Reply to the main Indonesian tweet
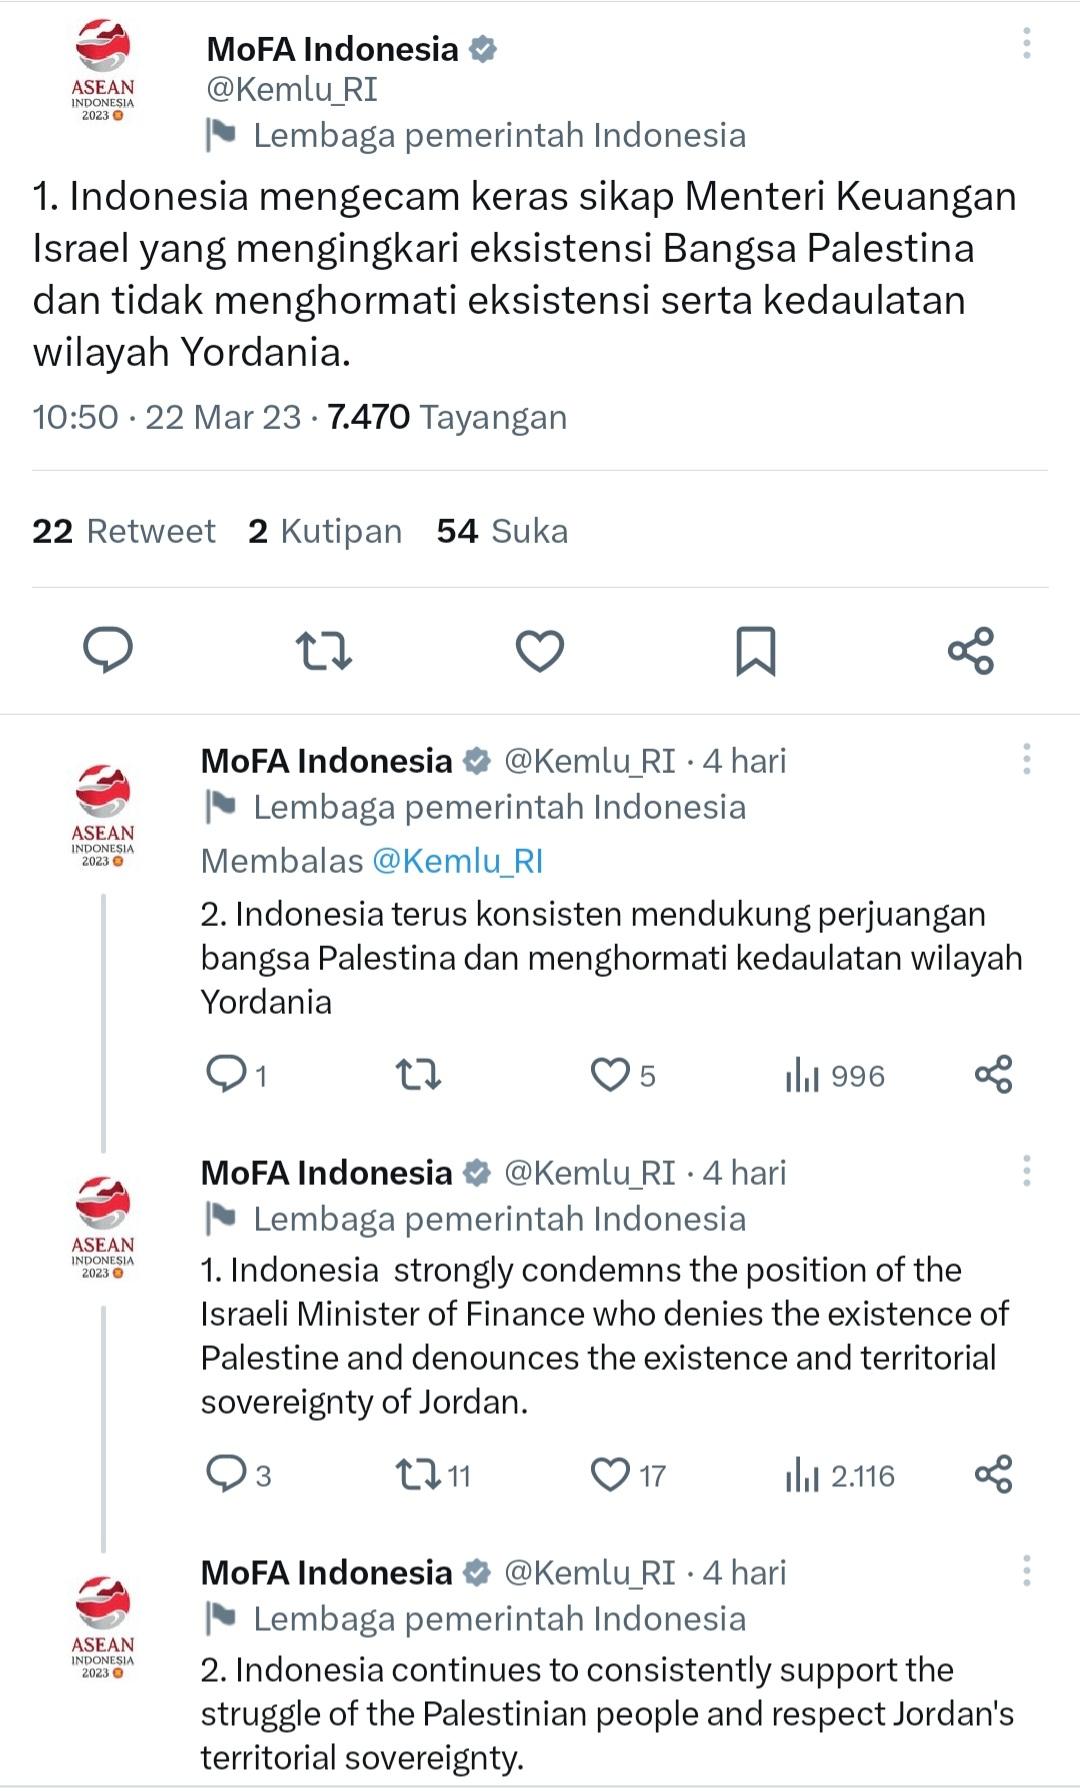Screen dimensions: 1080x1791 [x=108, y=650]
